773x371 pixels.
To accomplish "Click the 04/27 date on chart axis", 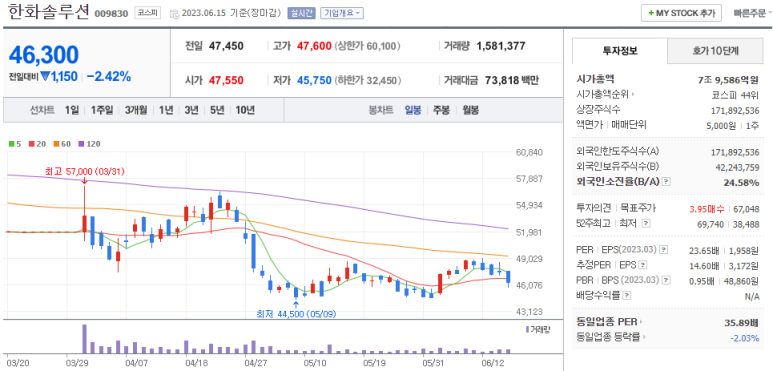I will 255,363.
